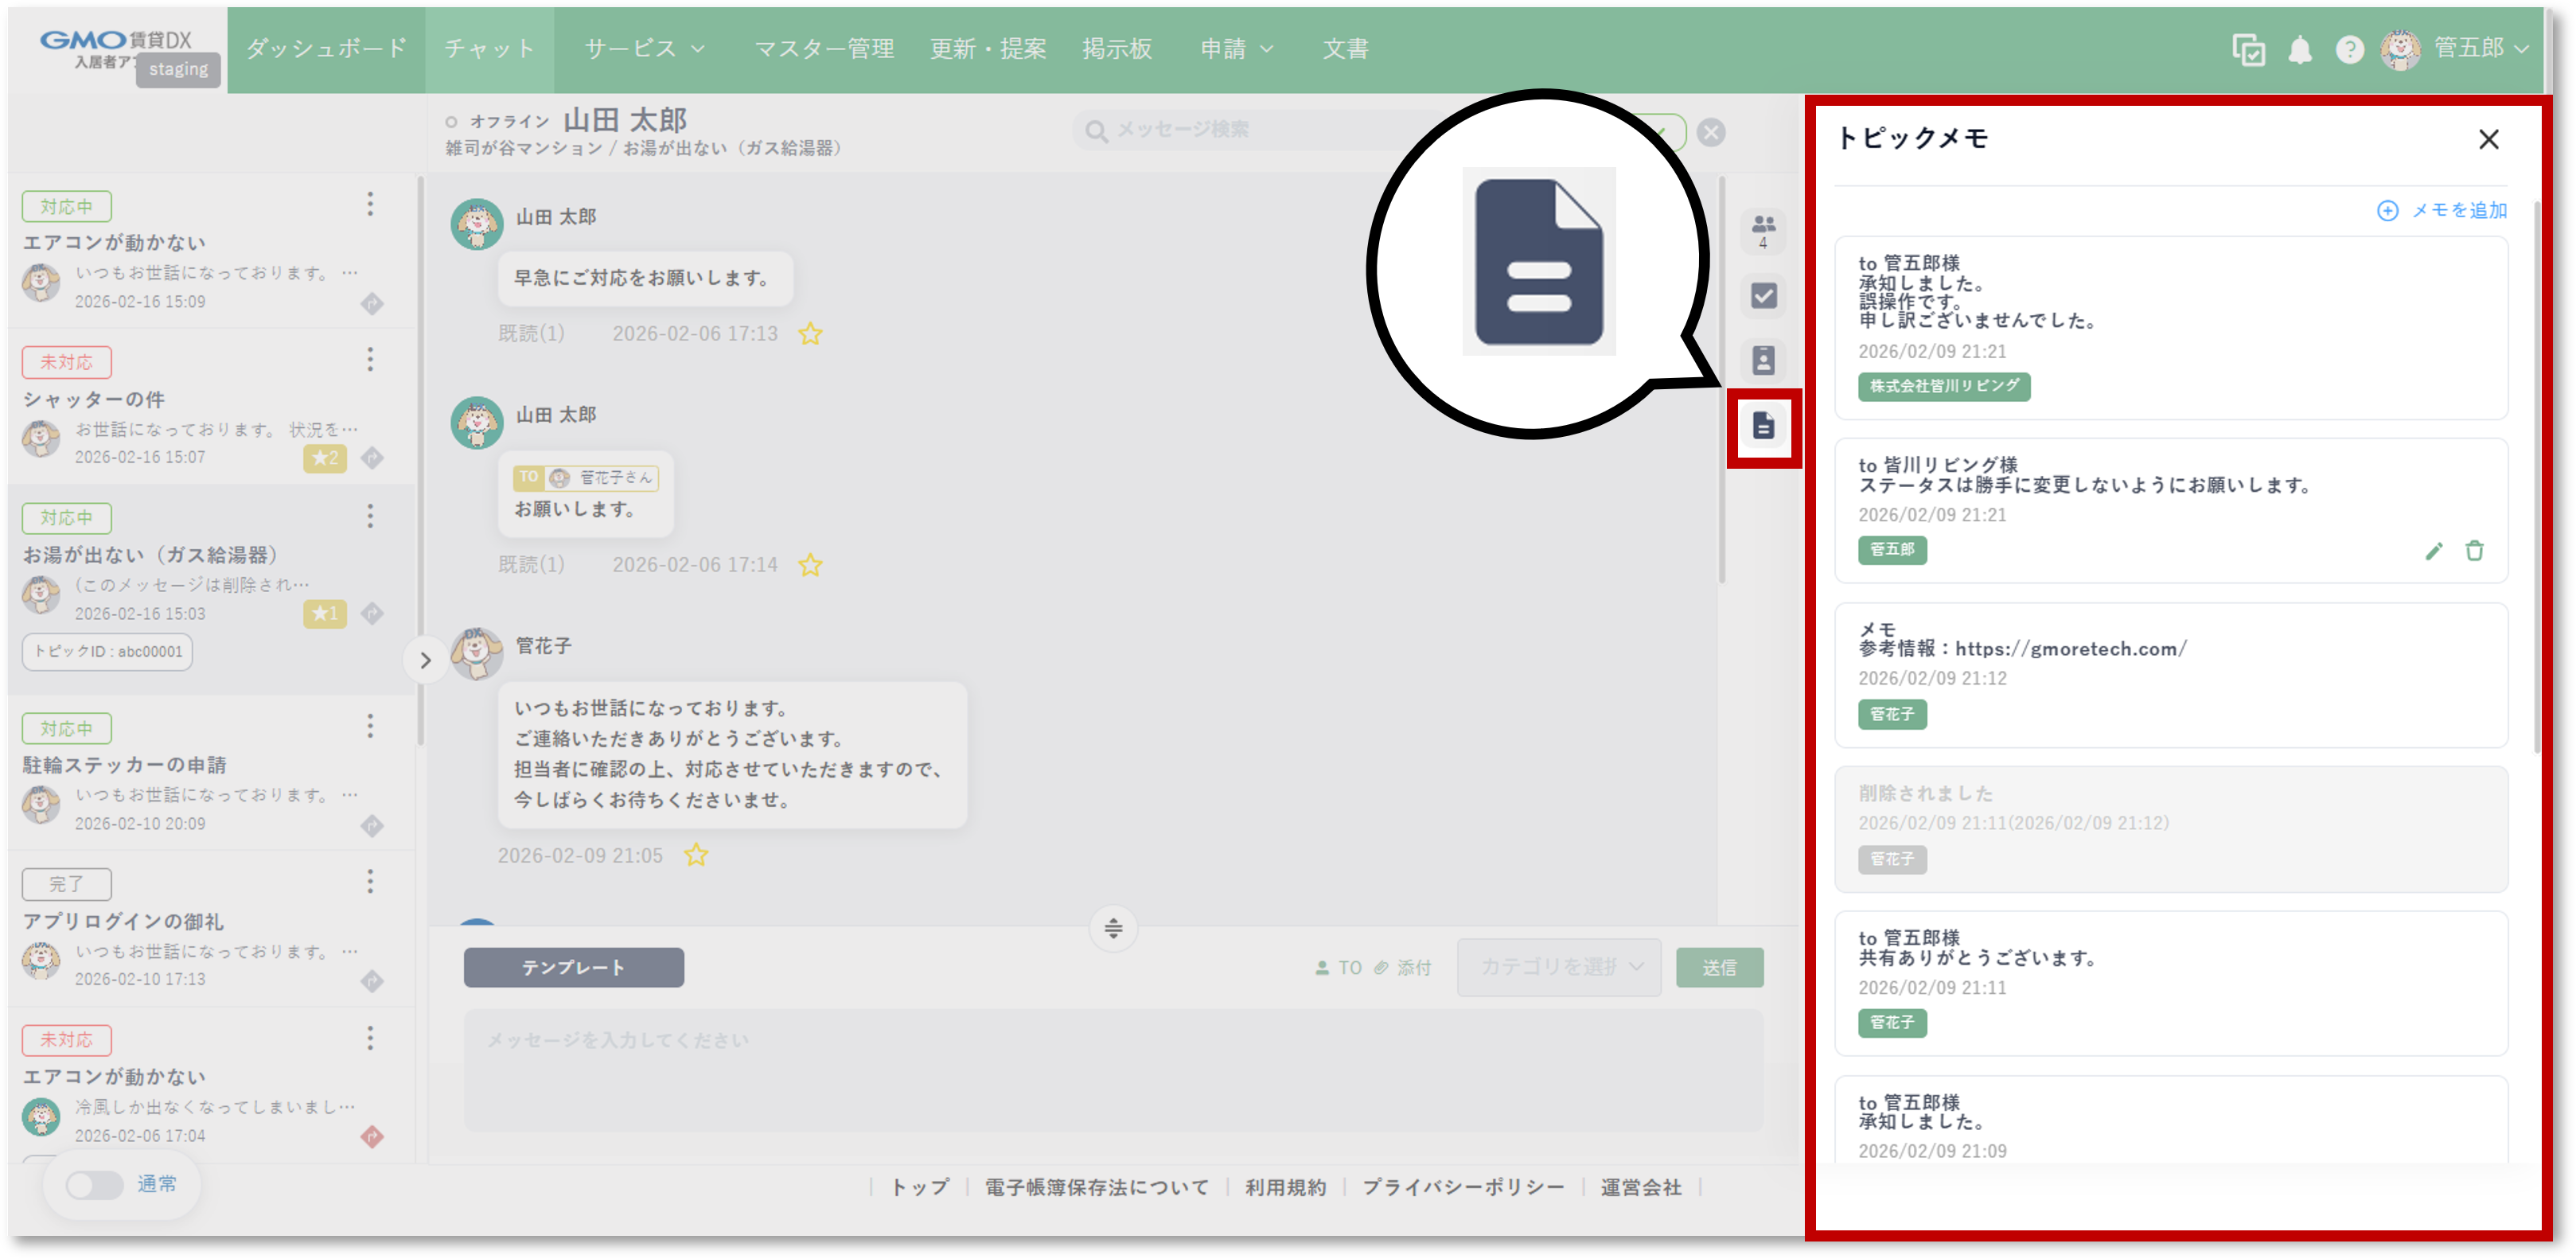Expand the サービス menu dropdown
The height and width of the screenshot is (1259, 2576).
645,49
